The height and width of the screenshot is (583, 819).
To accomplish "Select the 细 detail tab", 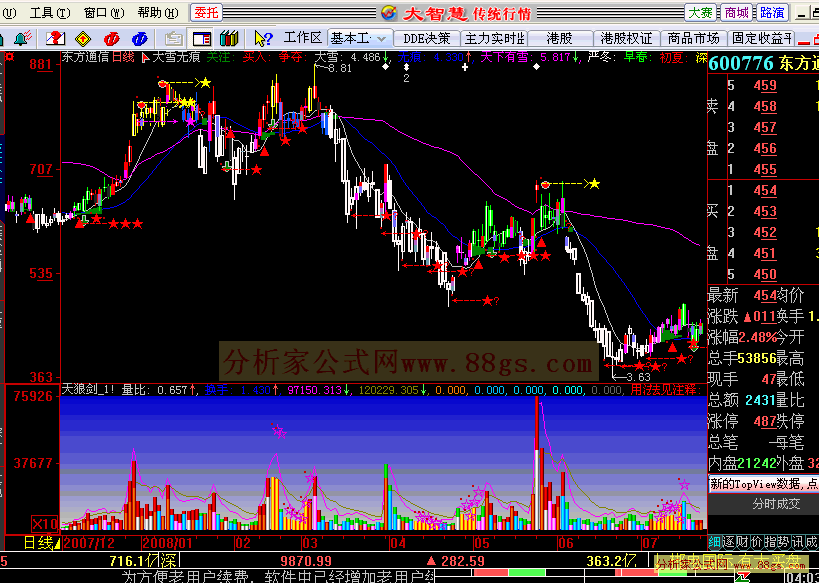I will pyautogui.click(x=714, y=542).
